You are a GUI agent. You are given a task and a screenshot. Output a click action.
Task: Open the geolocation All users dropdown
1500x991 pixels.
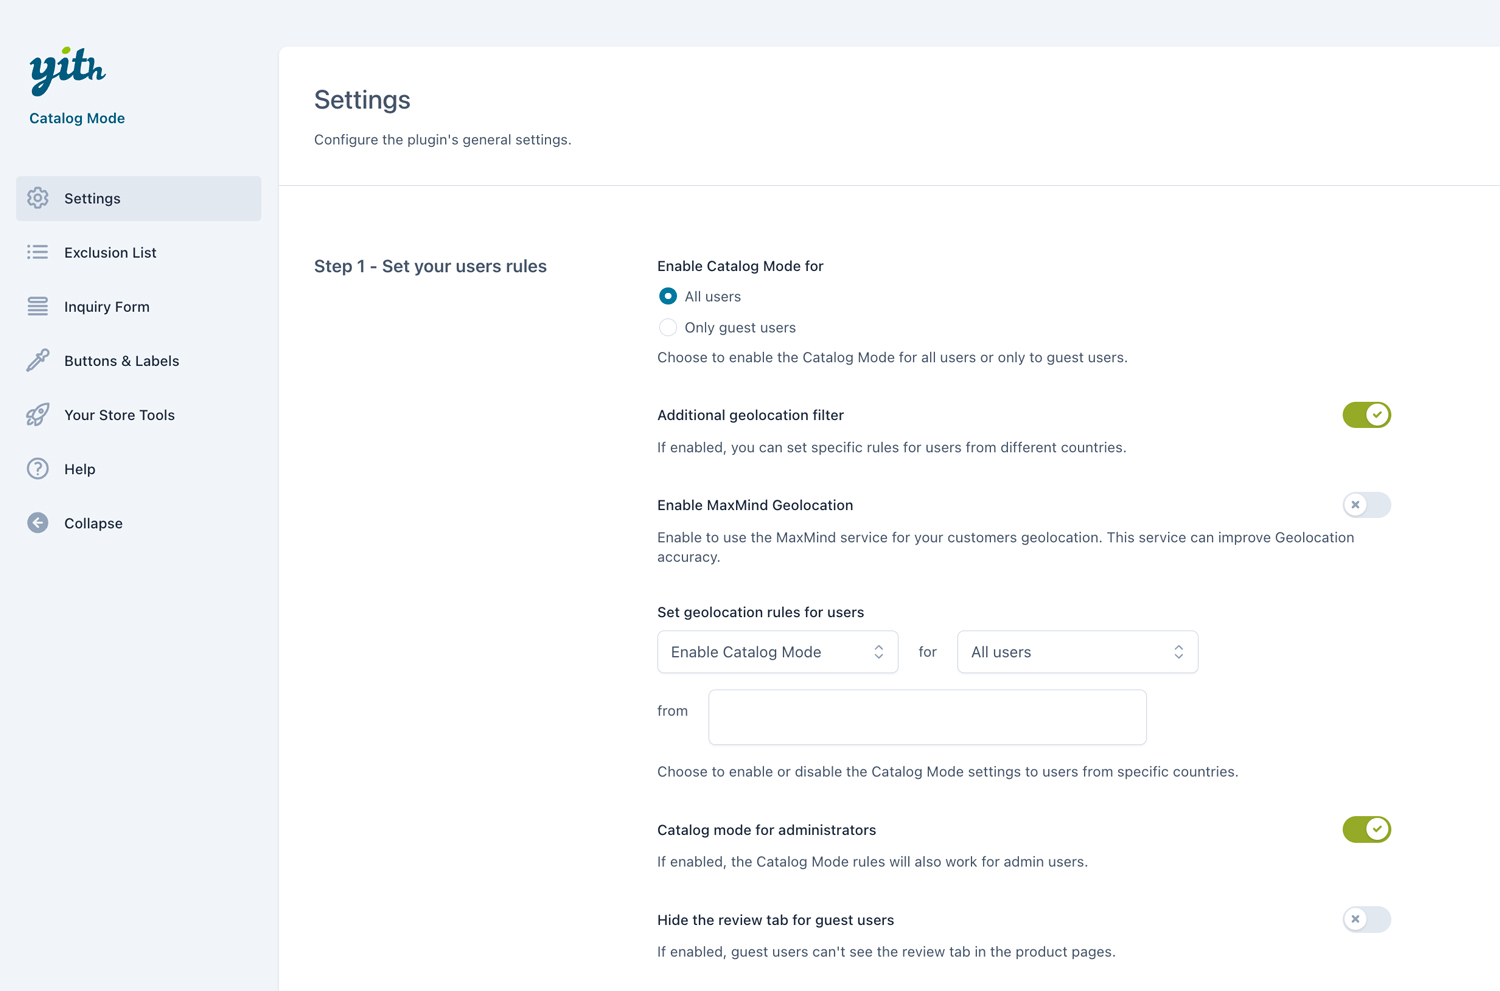click(1077, 652)
